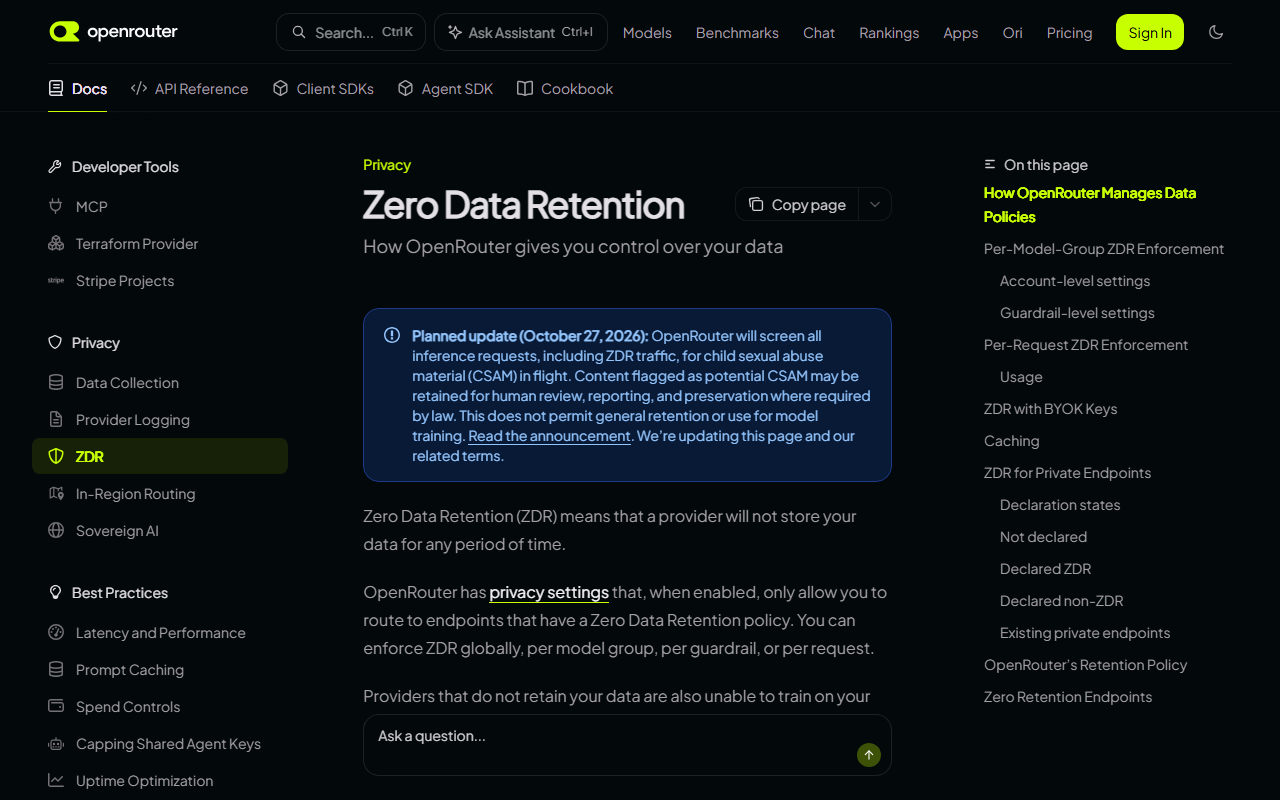
Task: Open the Agent SDK tab
Action: [446, 88]
